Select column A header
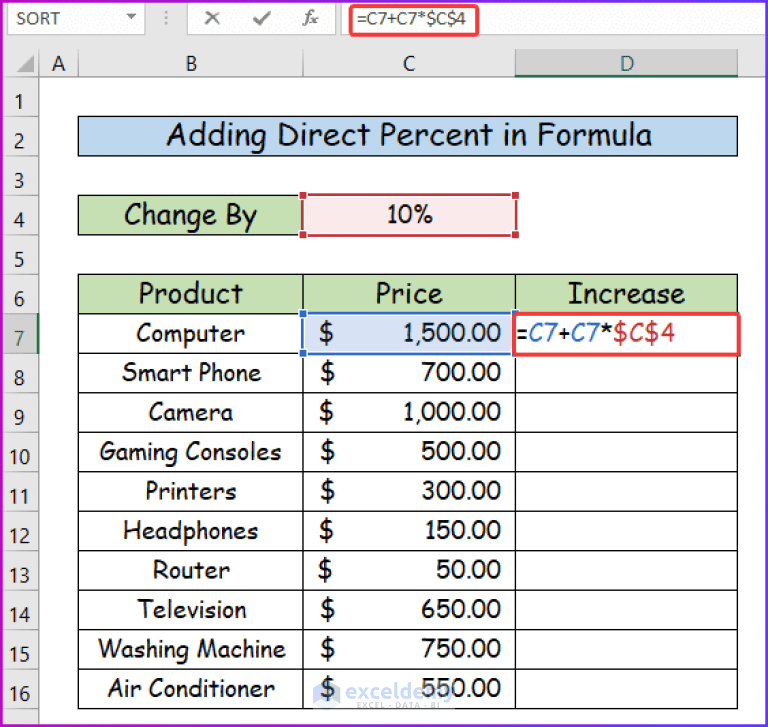This screenshot has width=768, height=727. pyautogui.click(x=59, y=64)
